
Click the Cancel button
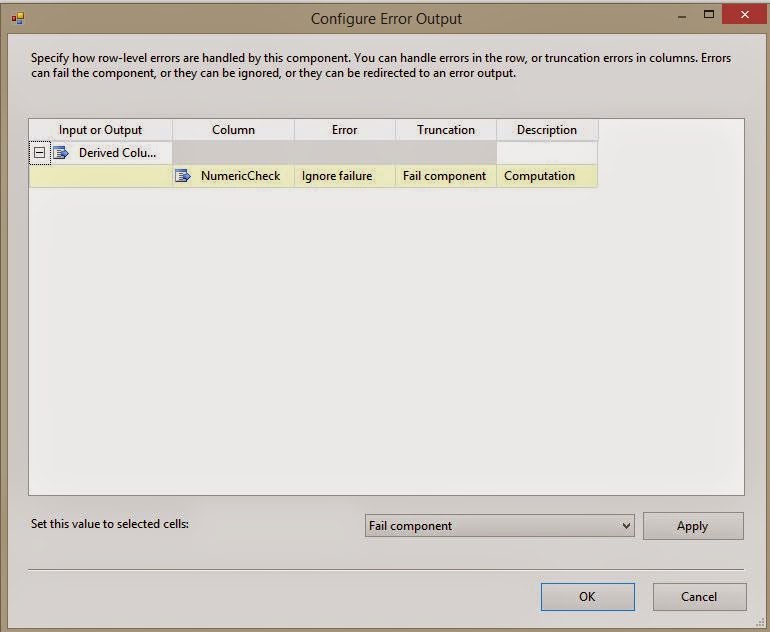pyautogui.click(x=699, y=597)
